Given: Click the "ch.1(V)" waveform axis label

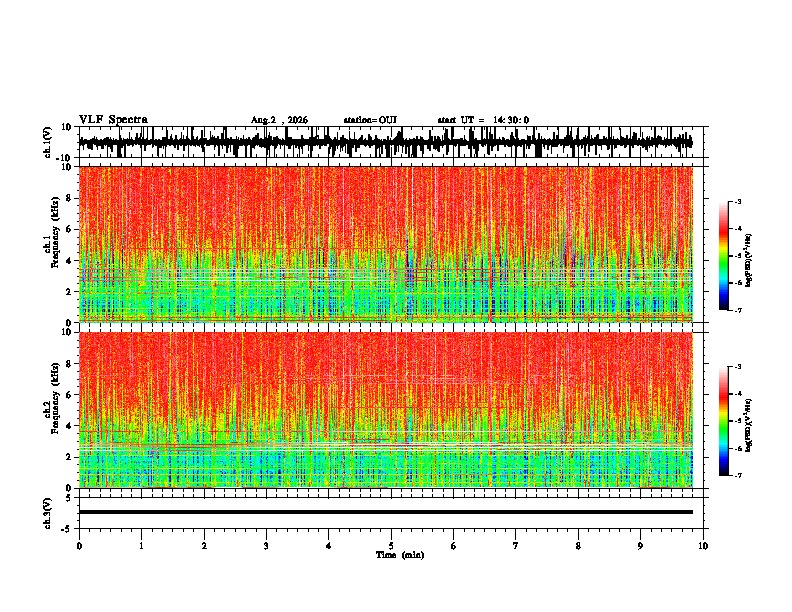Looking at the screenshot, I should click(48, 142).
